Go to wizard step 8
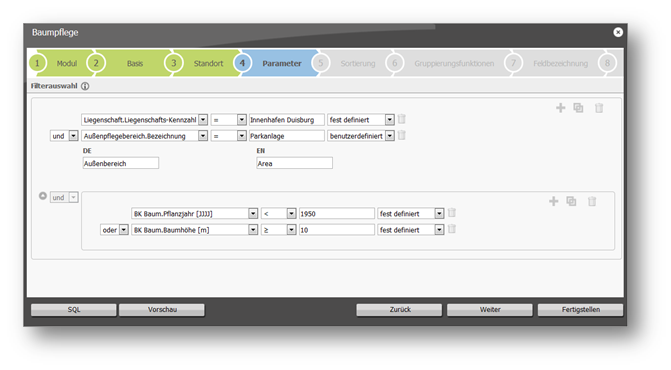Image resolution: width=671 pixels, height=370 pixels. point(608,63)
